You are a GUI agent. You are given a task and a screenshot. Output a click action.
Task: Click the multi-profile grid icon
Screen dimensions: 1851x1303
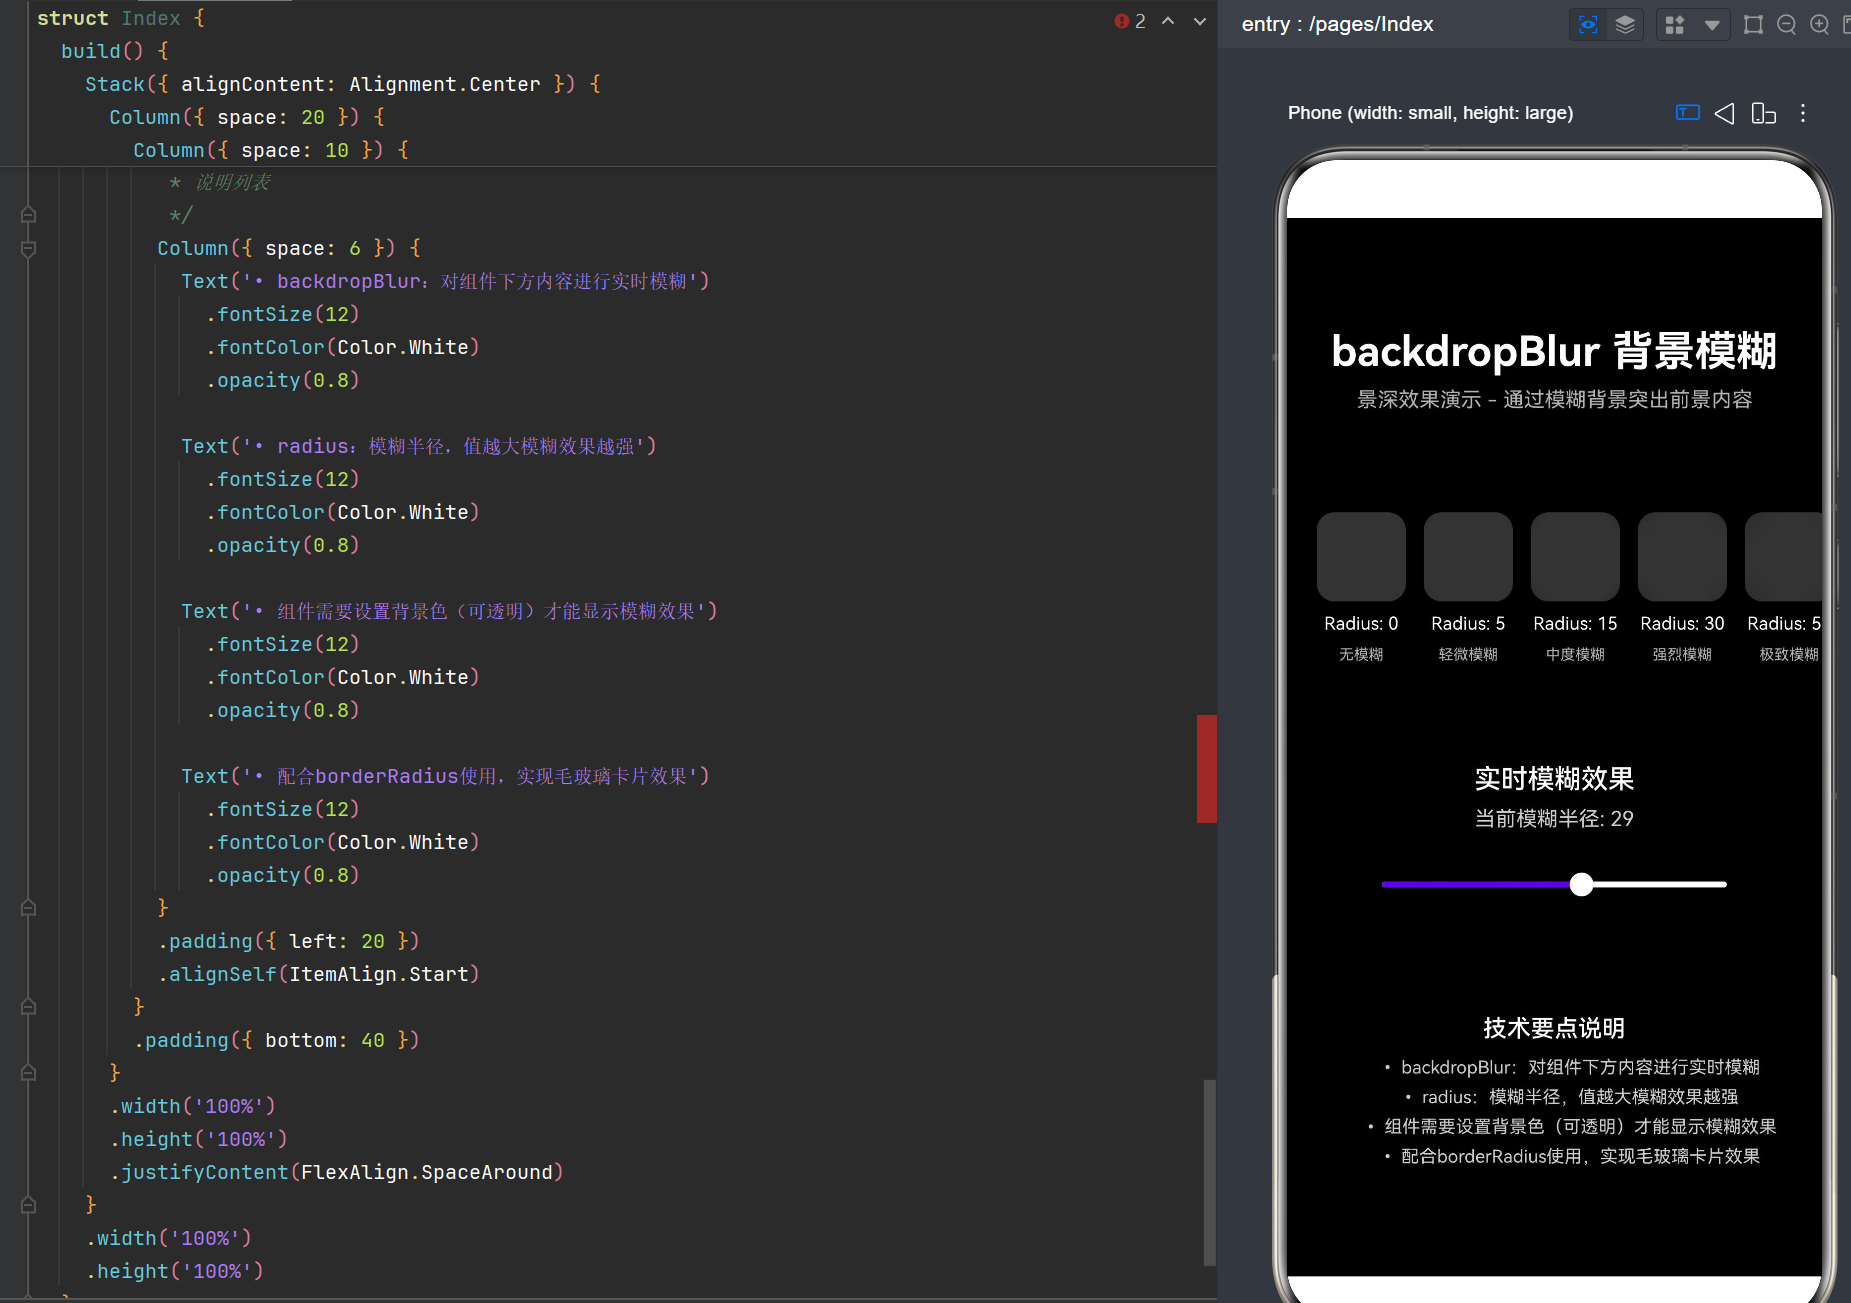[x=1675, y=25]
